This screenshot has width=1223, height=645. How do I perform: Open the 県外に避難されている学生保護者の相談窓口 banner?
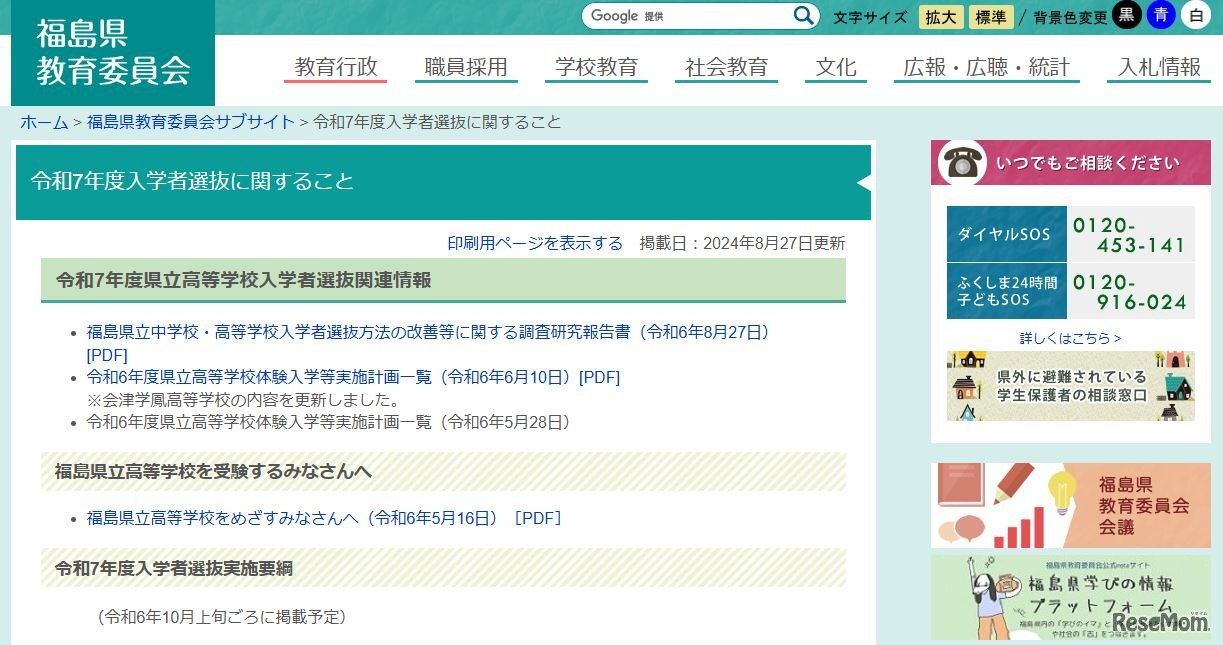(1070, 387)
